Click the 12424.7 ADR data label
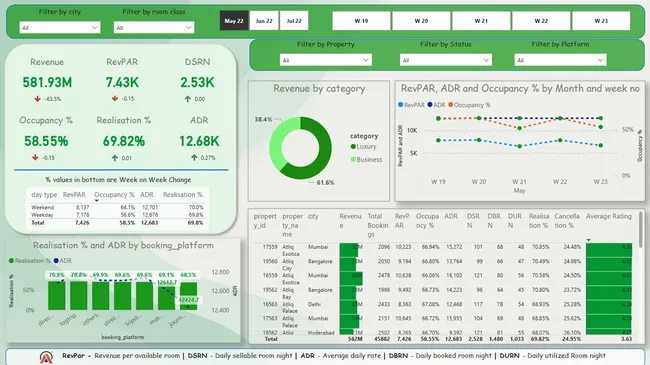Viewport: 650px width, 365px height. tap(189, 299)
